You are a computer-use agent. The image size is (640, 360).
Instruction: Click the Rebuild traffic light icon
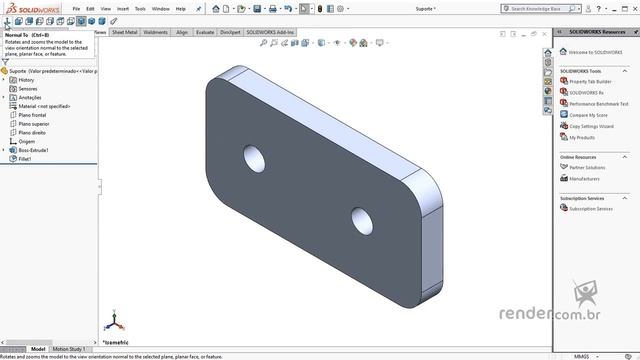(x=320, y=9)
